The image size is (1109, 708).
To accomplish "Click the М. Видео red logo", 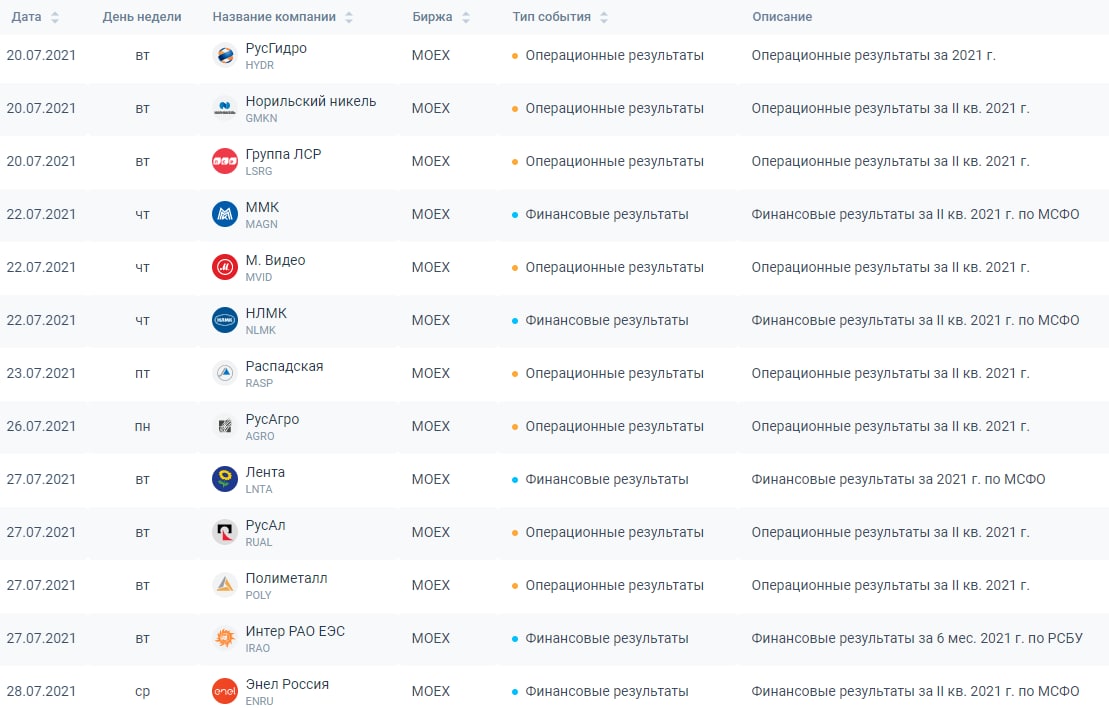I will [225, 267].
